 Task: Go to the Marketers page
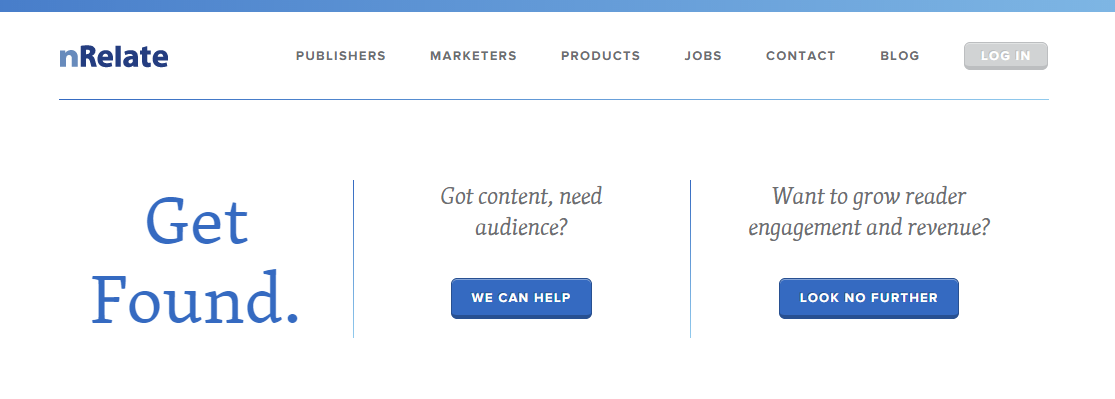pyautogui.click(x=473, y=55)
